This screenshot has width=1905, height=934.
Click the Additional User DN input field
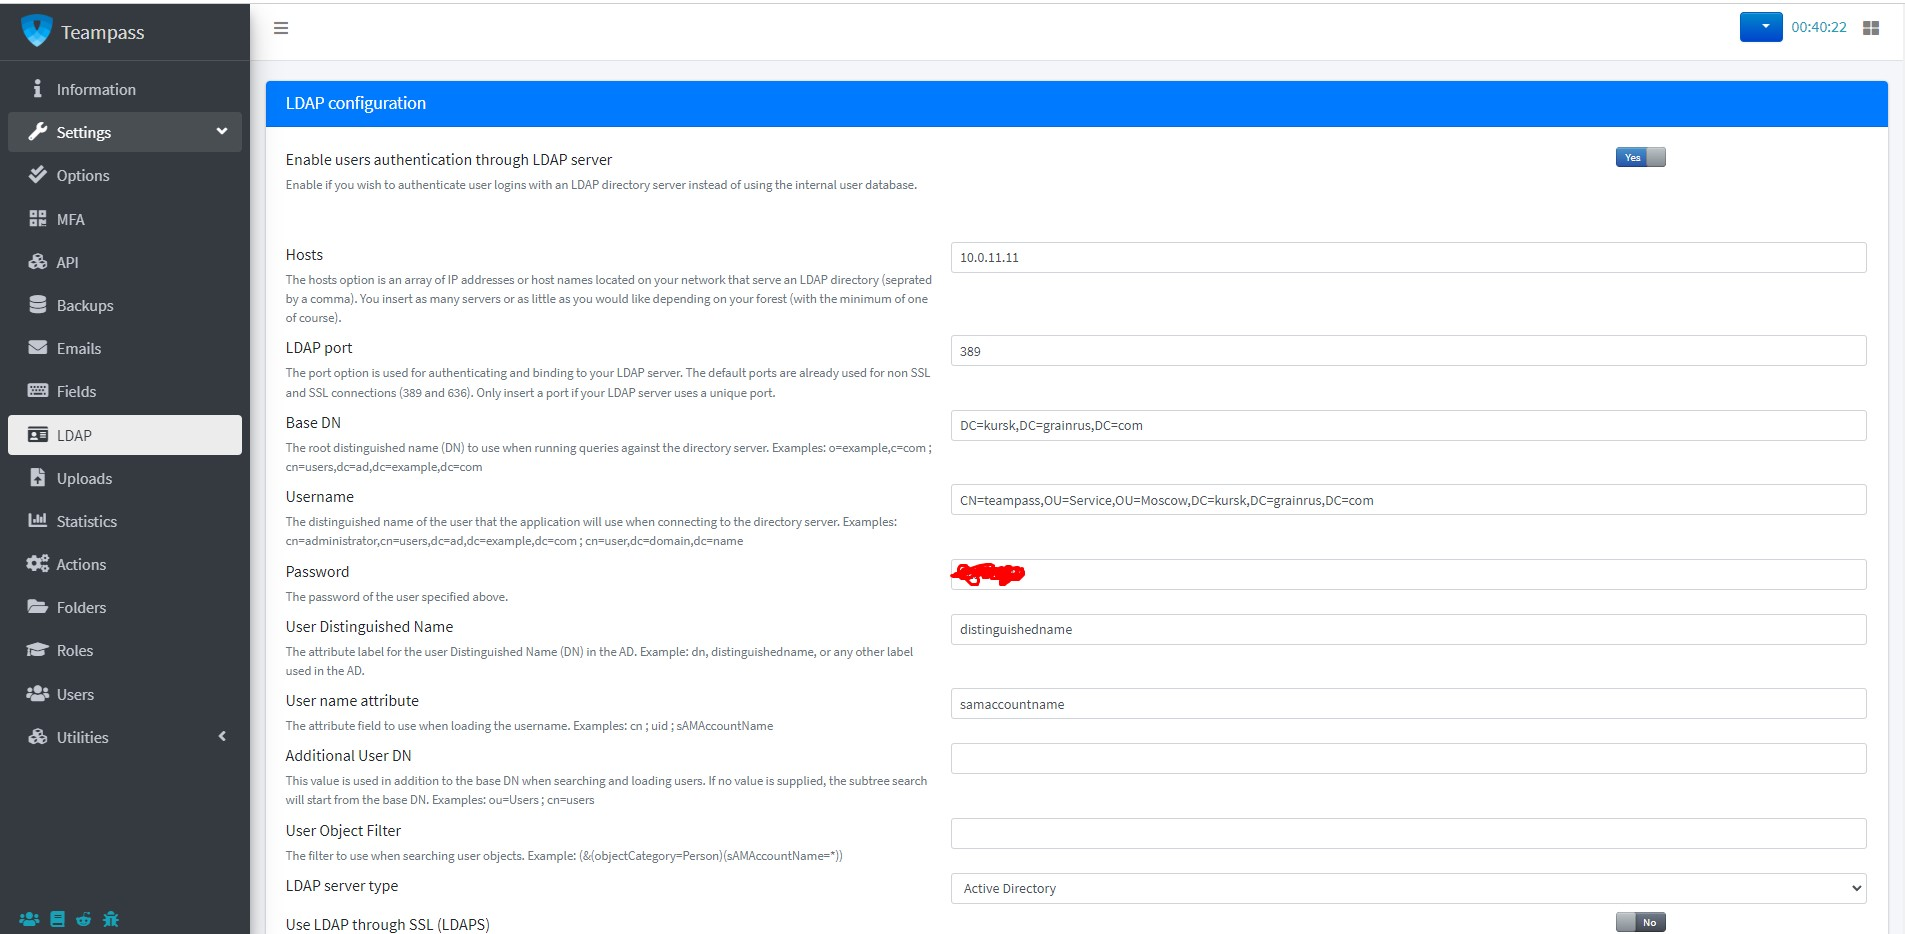point(1408,758)
